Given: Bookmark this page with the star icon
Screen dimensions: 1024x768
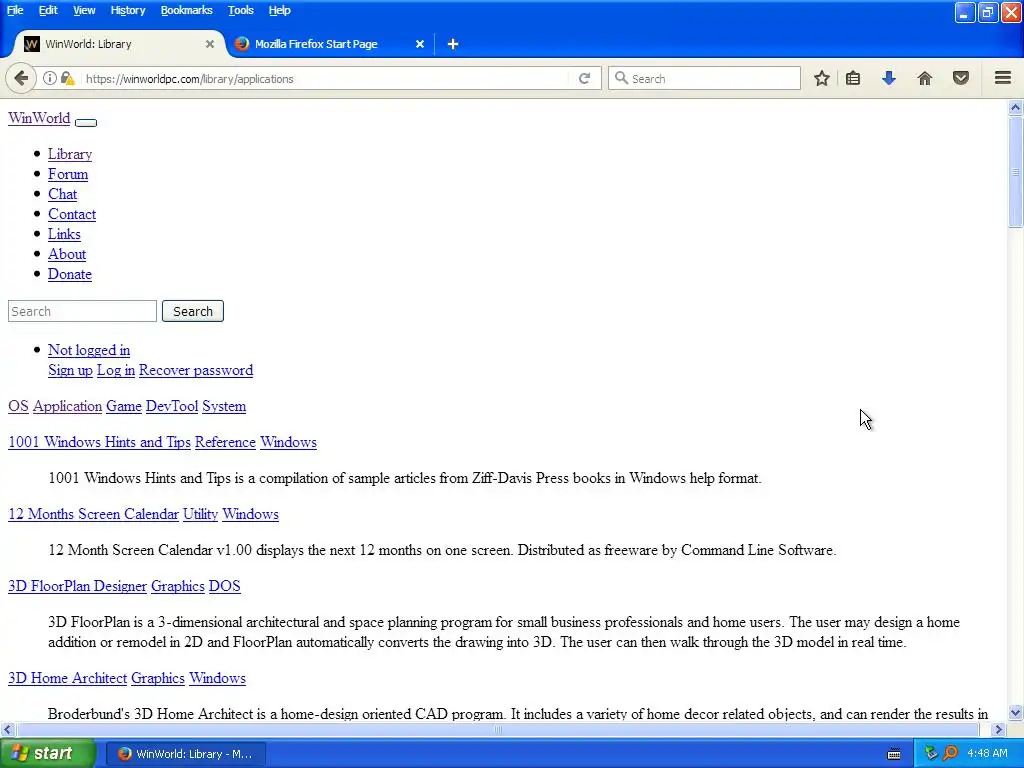Looking at the screenshot, I should [x=822, y=78].
